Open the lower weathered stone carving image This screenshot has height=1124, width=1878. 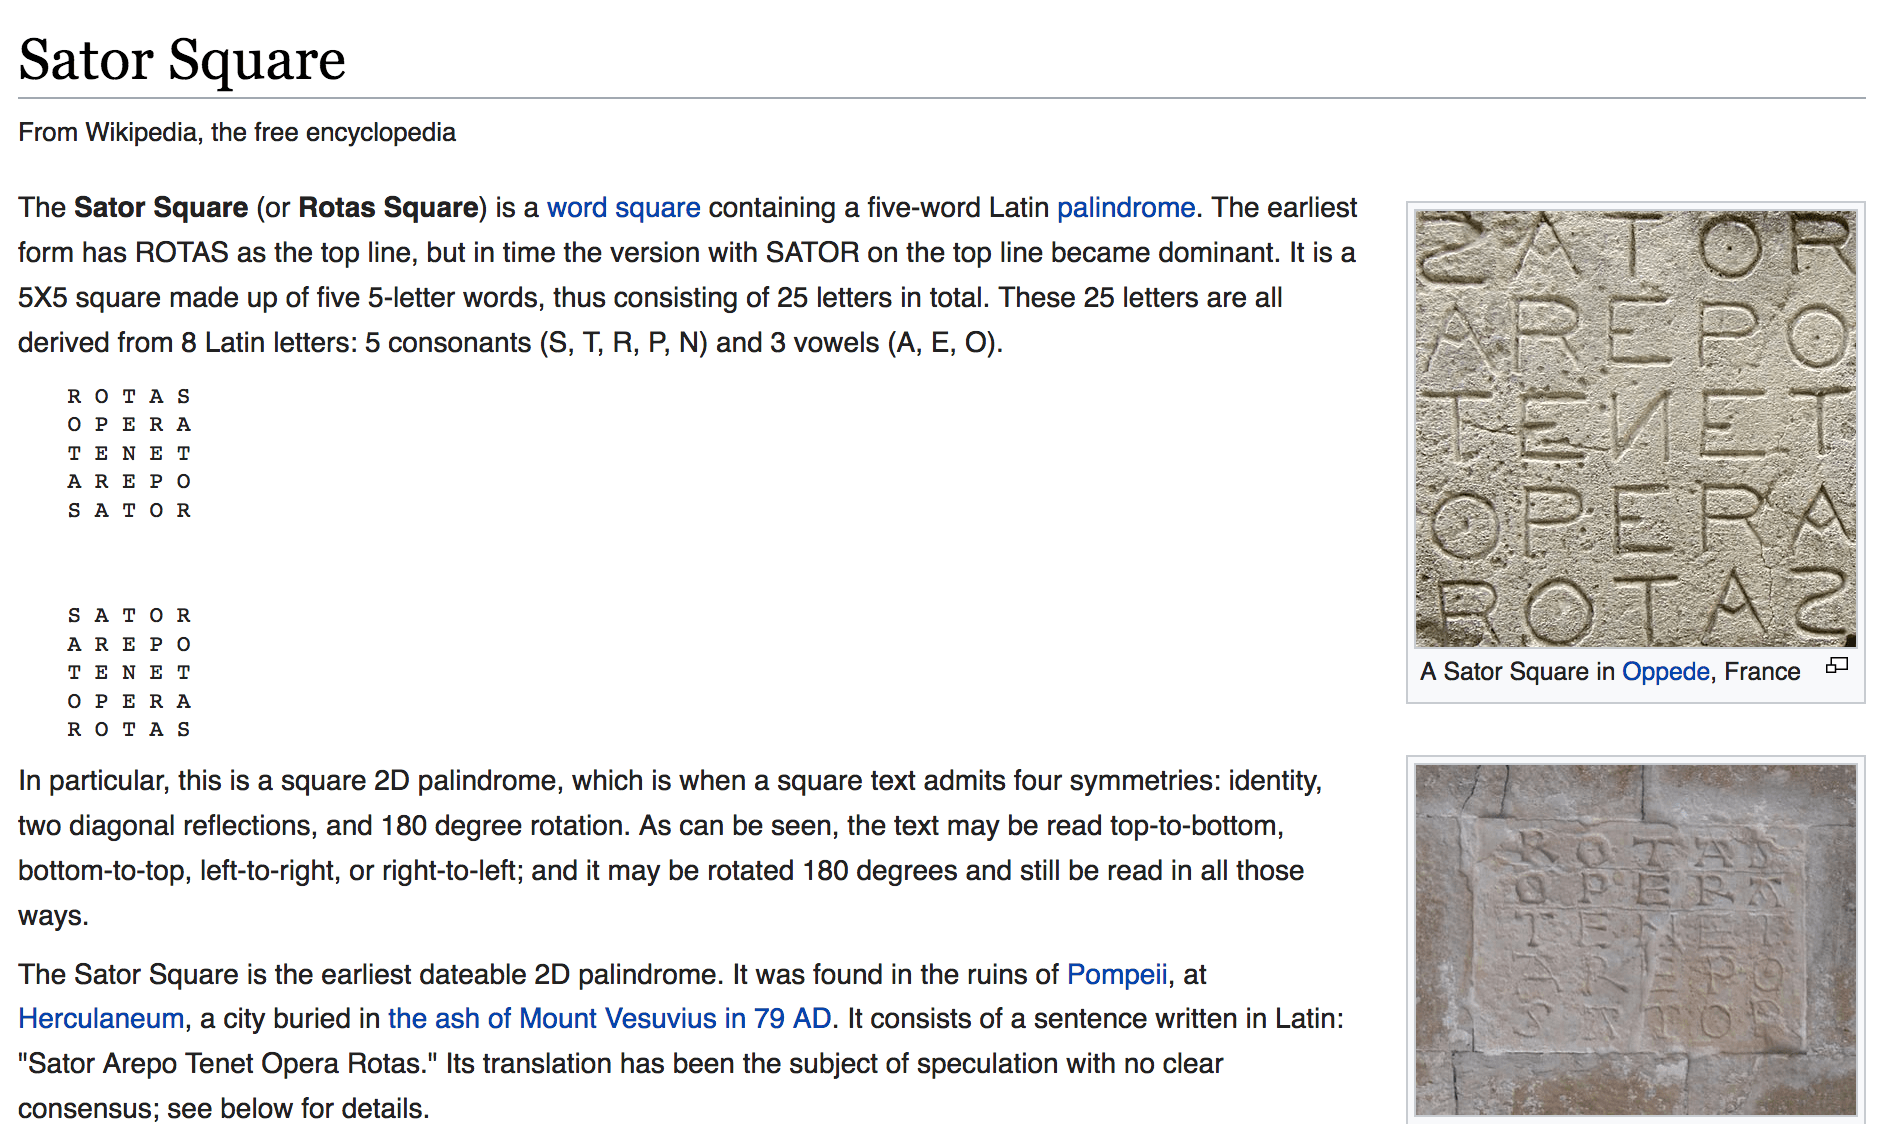point(1635,940)
